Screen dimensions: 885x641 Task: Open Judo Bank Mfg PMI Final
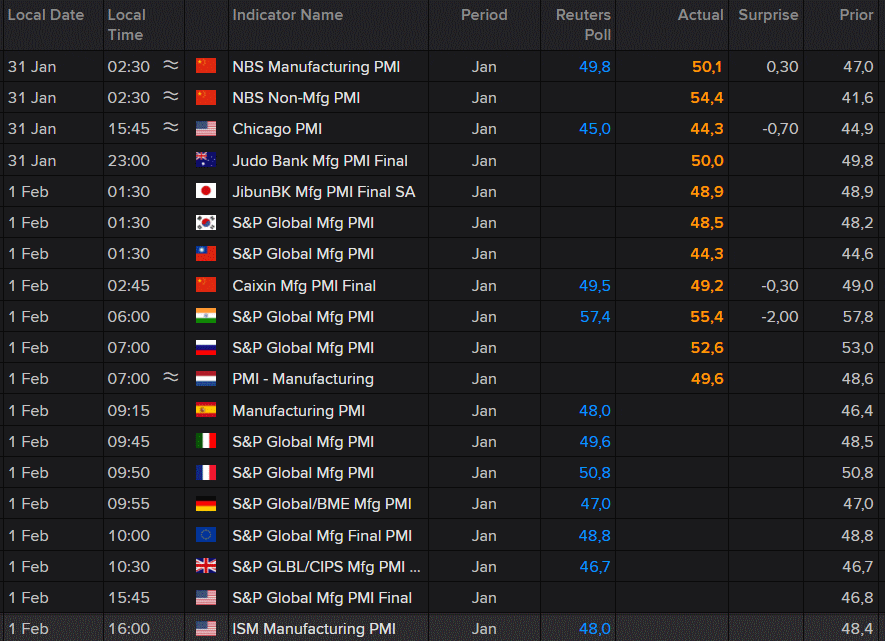320,161
